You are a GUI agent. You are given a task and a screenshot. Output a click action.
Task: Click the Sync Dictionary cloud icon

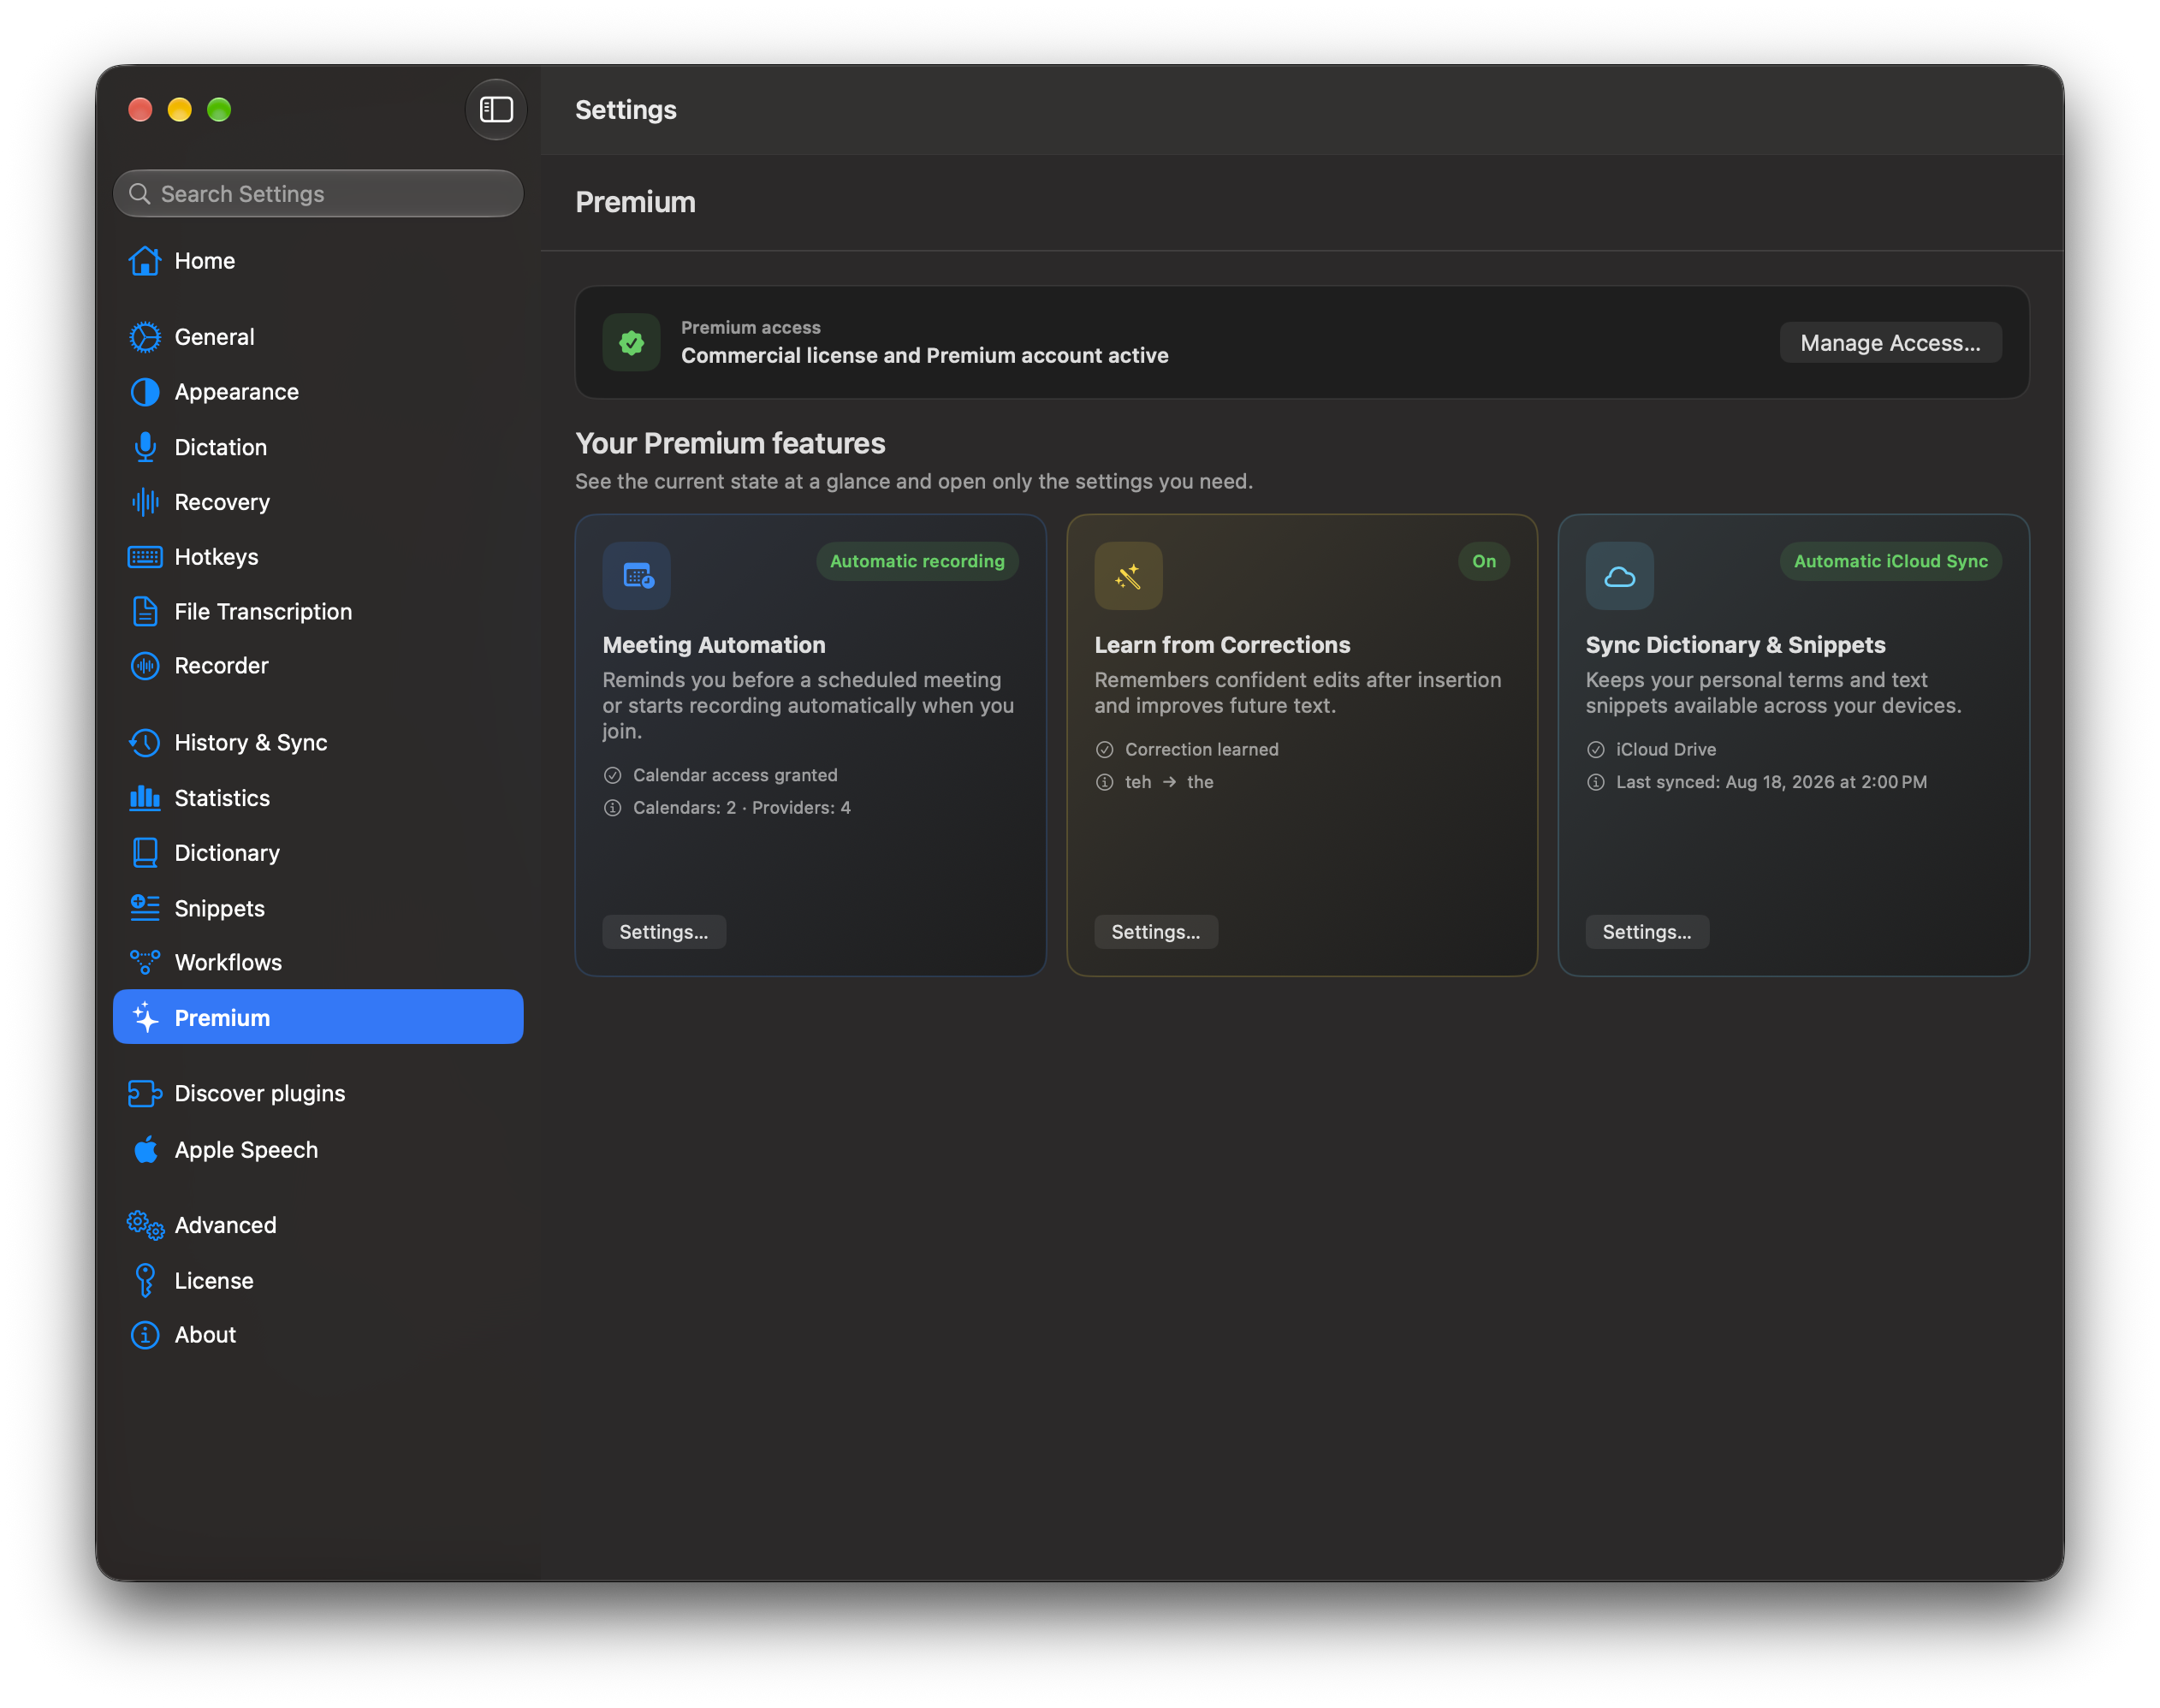[x=1619, y=576]
